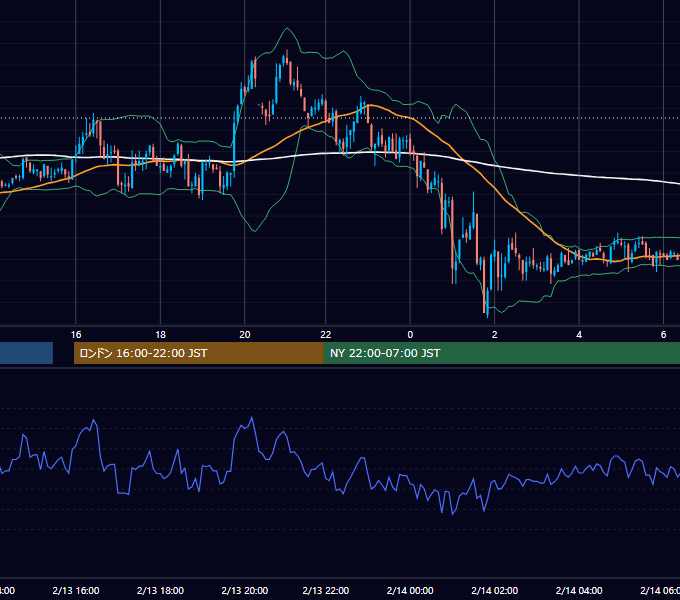
Task: Select the 2/13 18:00 time axis label
Action: coord(160,590)
